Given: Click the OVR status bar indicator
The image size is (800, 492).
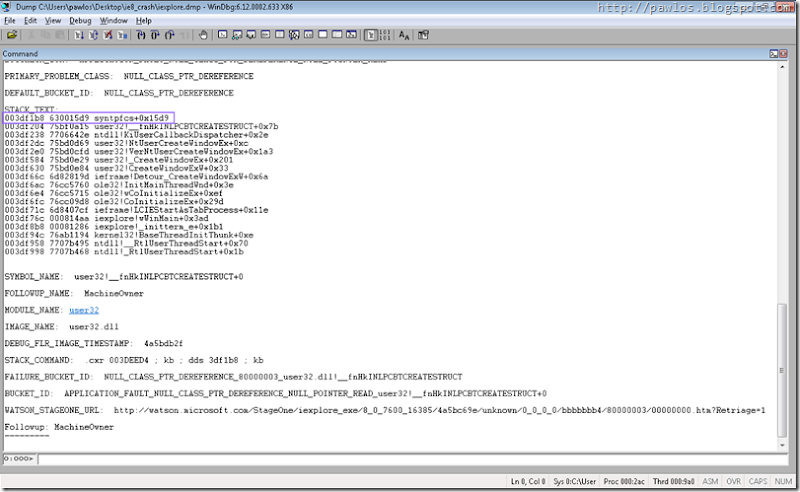Looking at the screenshot, I should coord(734,481).
